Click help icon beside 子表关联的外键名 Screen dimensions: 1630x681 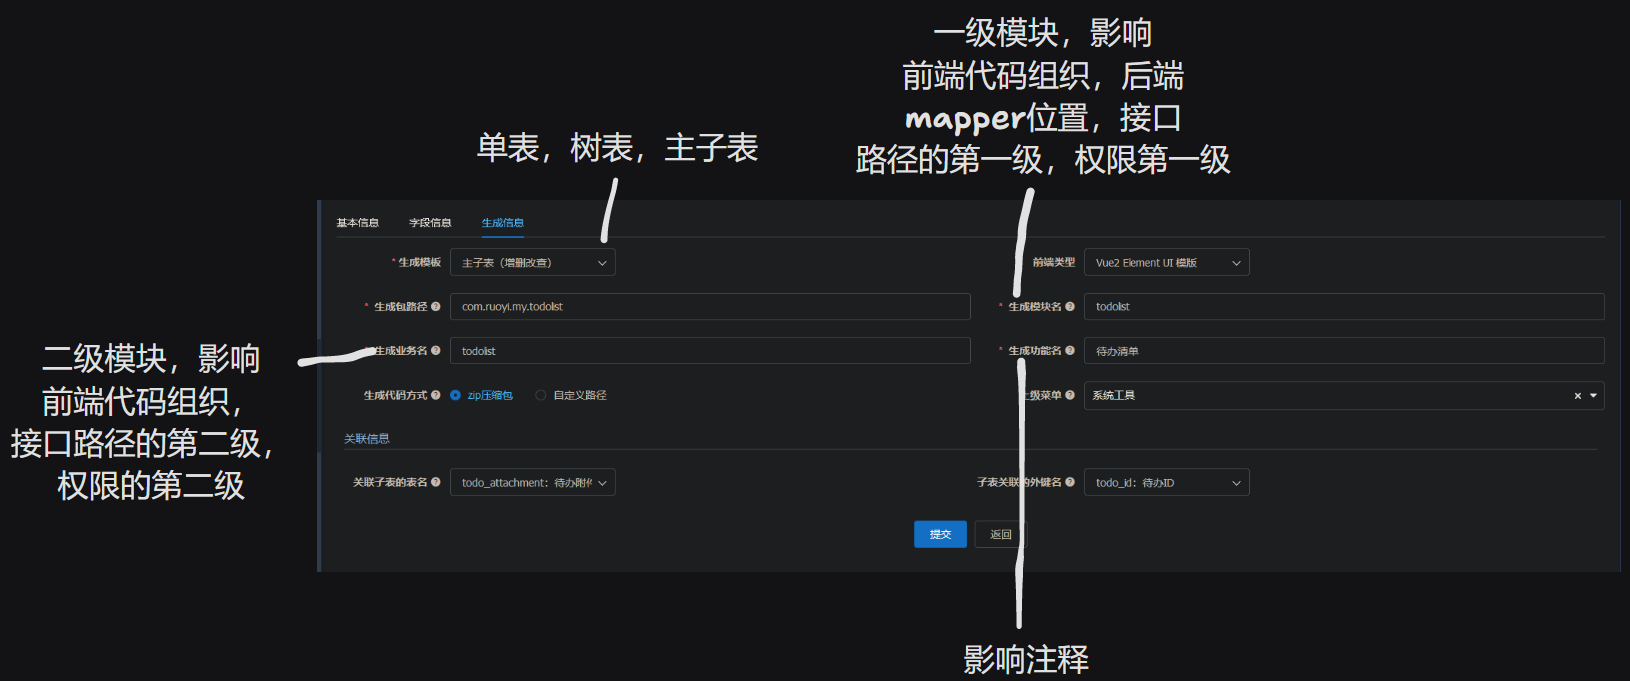coord(1070,482)
